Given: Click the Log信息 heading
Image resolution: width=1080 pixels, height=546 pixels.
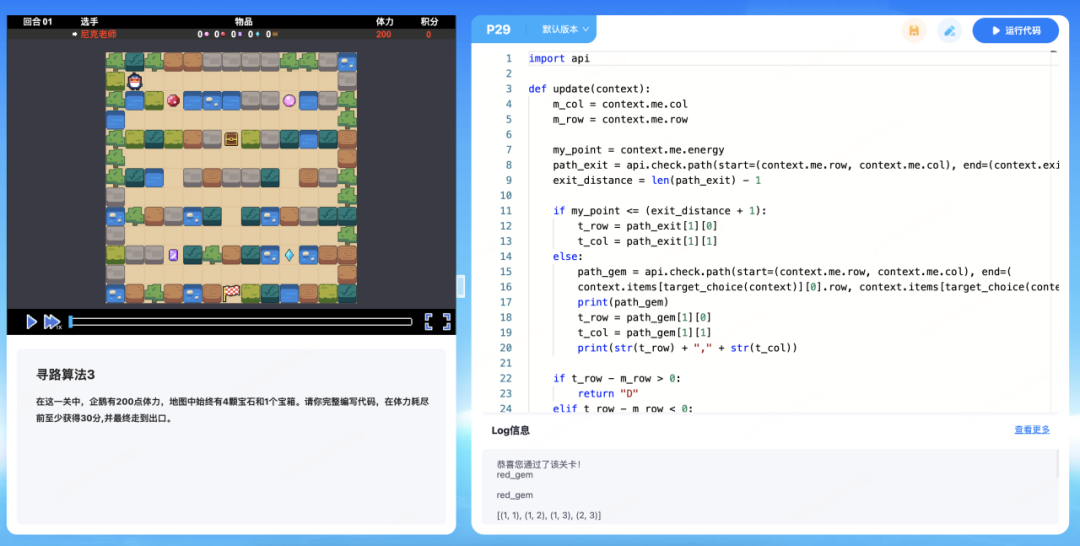Looking at the screenshot, I should (x=510, y=430).
